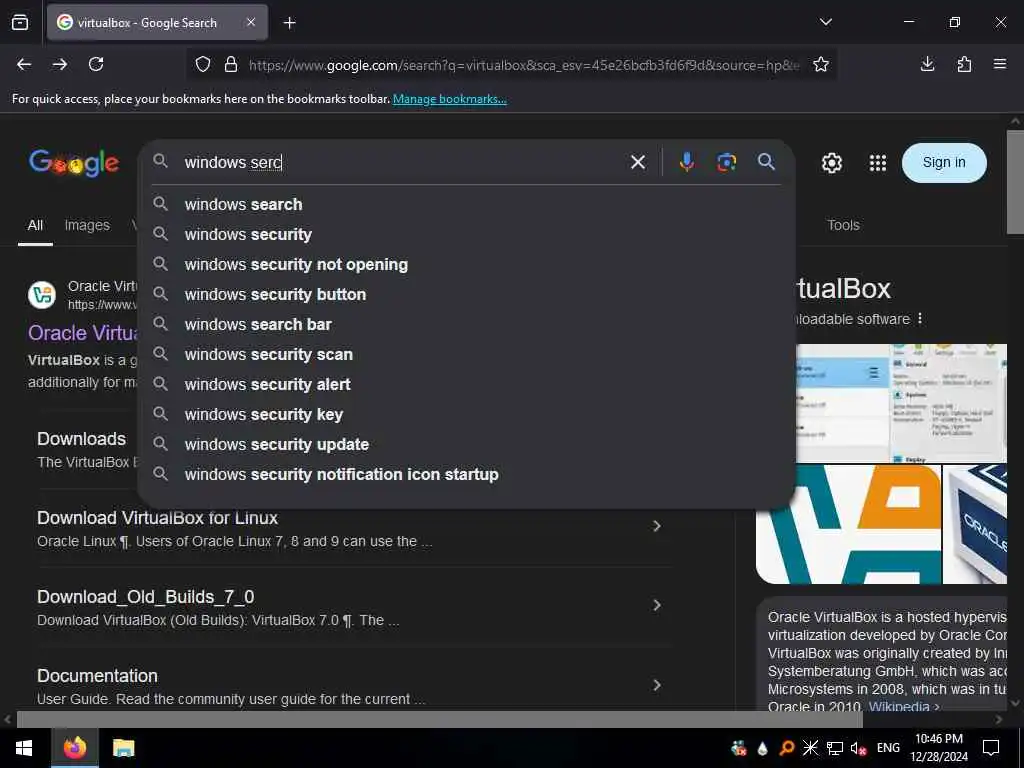Viewport: 1024px width, 768px height.
Task: View site security padlock information
Action: 231,65
